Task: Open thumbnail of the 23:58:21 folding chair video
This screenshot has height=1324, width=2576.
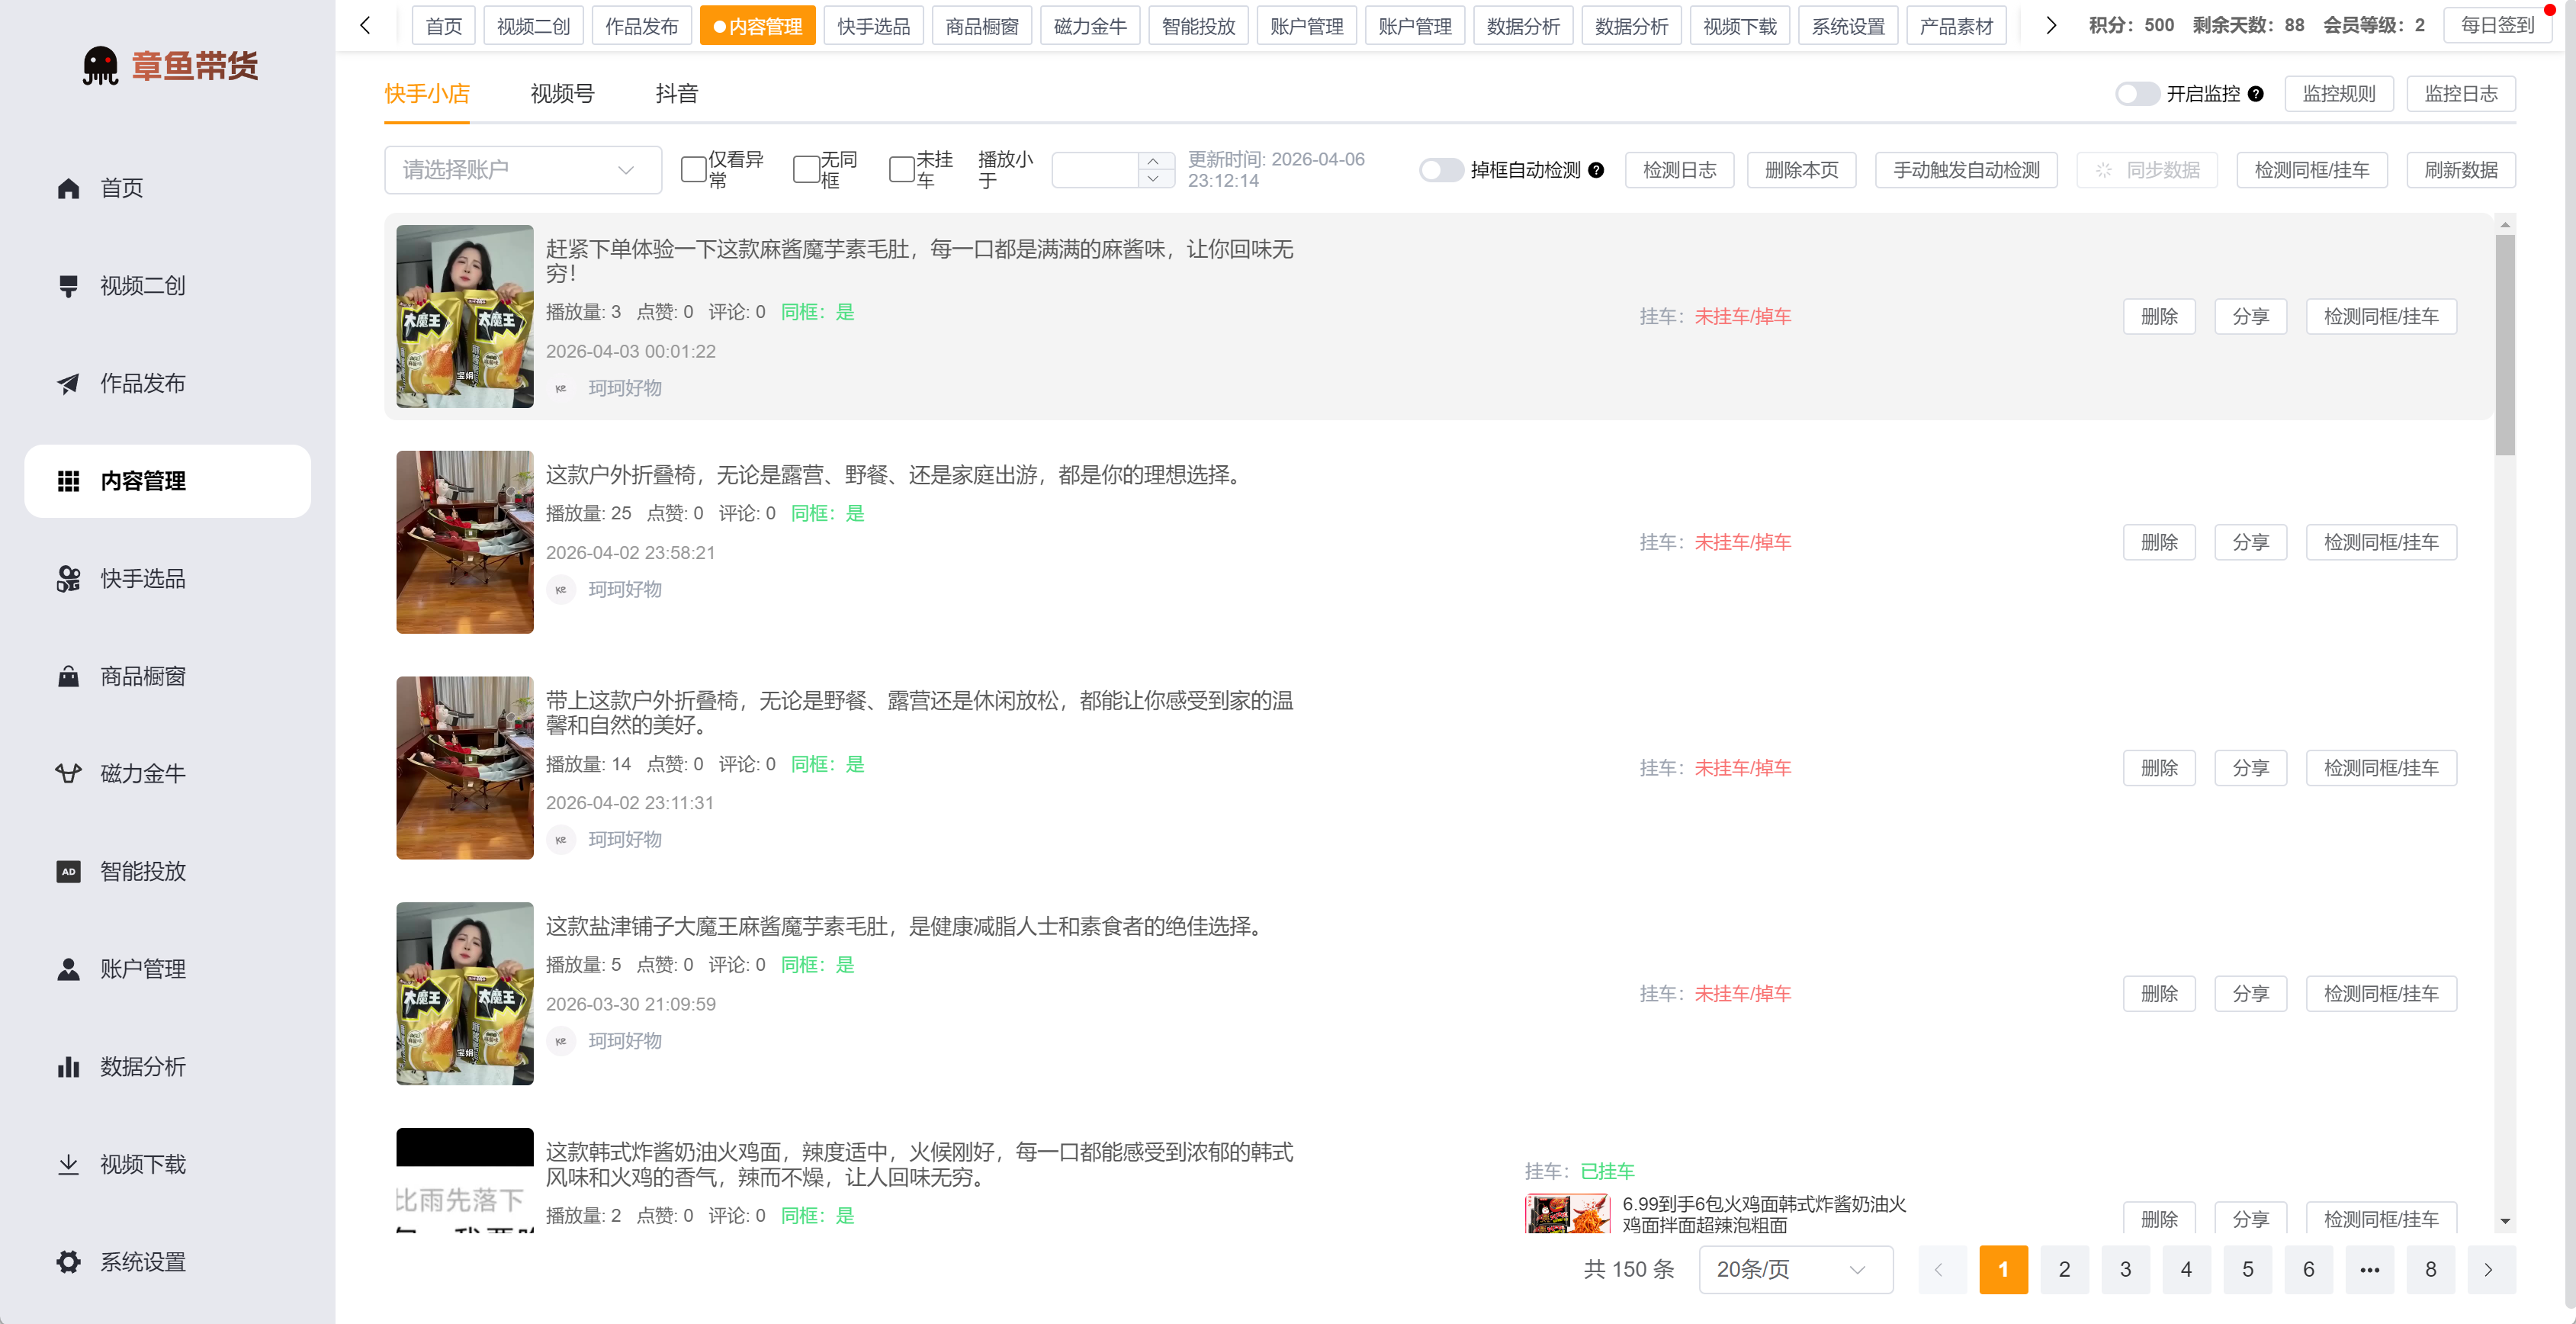Action: click(465, 543)
